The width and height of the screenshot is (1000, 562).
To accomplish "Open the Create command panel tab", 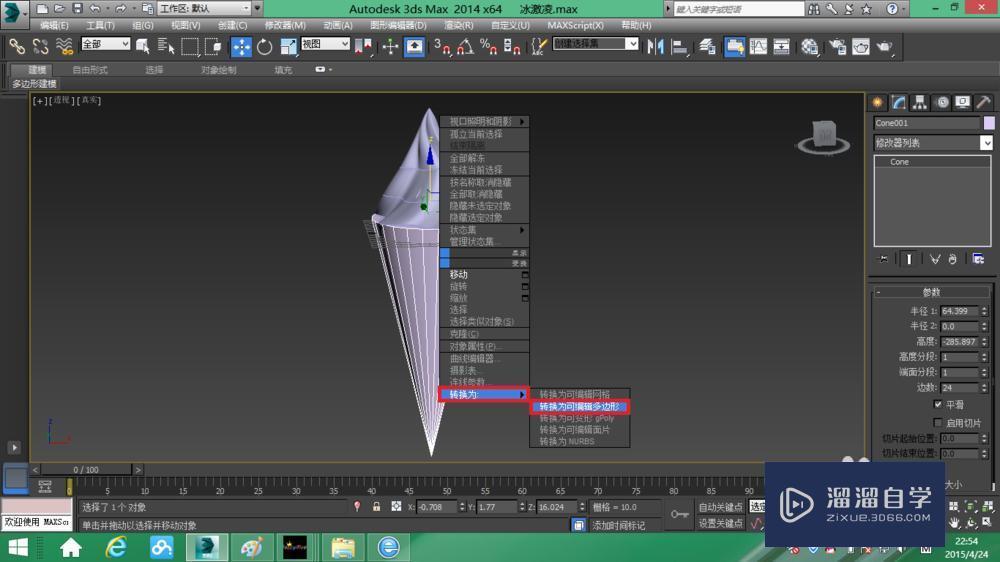I will click(x=878, y=102).
